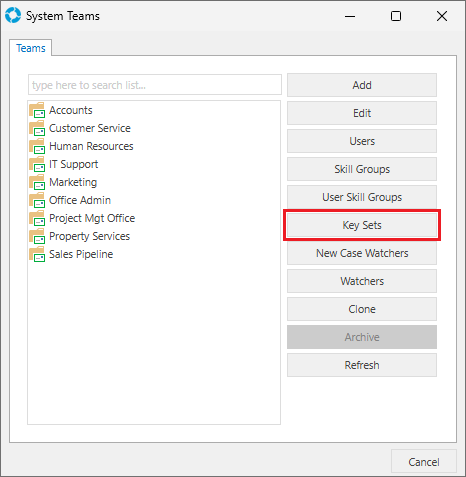Click the Office Admin folder icon
466x477 pixels.
point(37,200)
